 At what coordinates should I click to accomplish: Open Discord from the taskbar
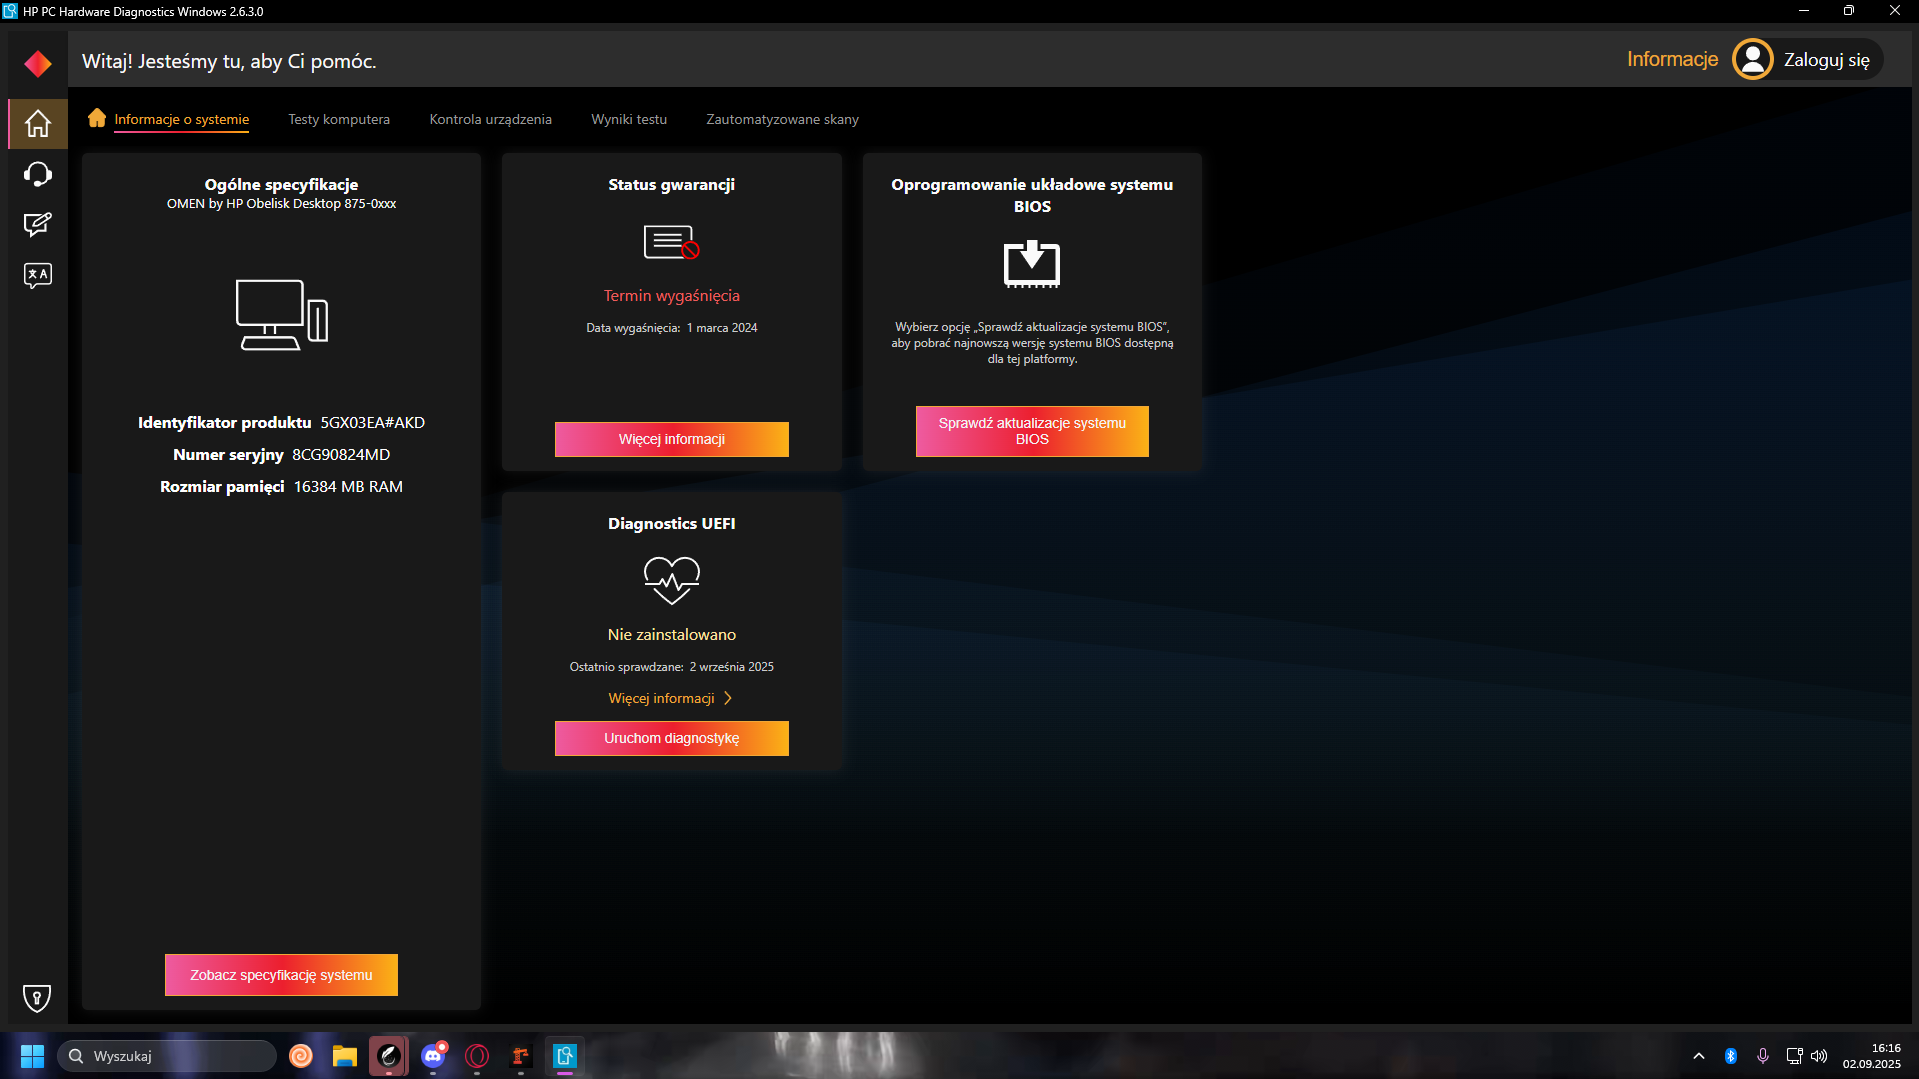click(x=433, y=1056)
